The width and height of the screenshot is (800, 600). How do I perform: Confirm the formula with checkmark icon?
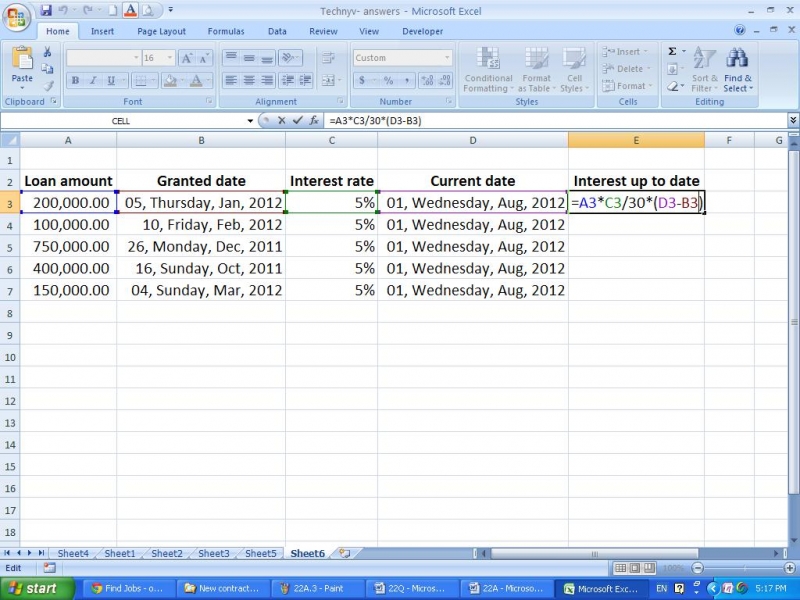click(x=297, y=120)
